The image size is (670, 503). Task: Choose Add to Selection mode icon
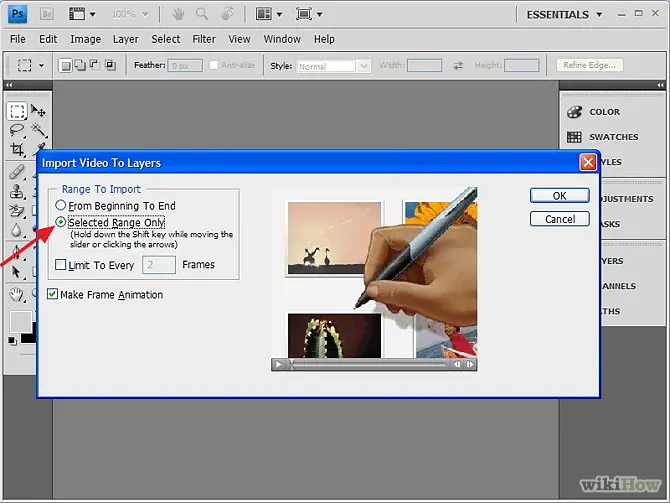[80, 65]
